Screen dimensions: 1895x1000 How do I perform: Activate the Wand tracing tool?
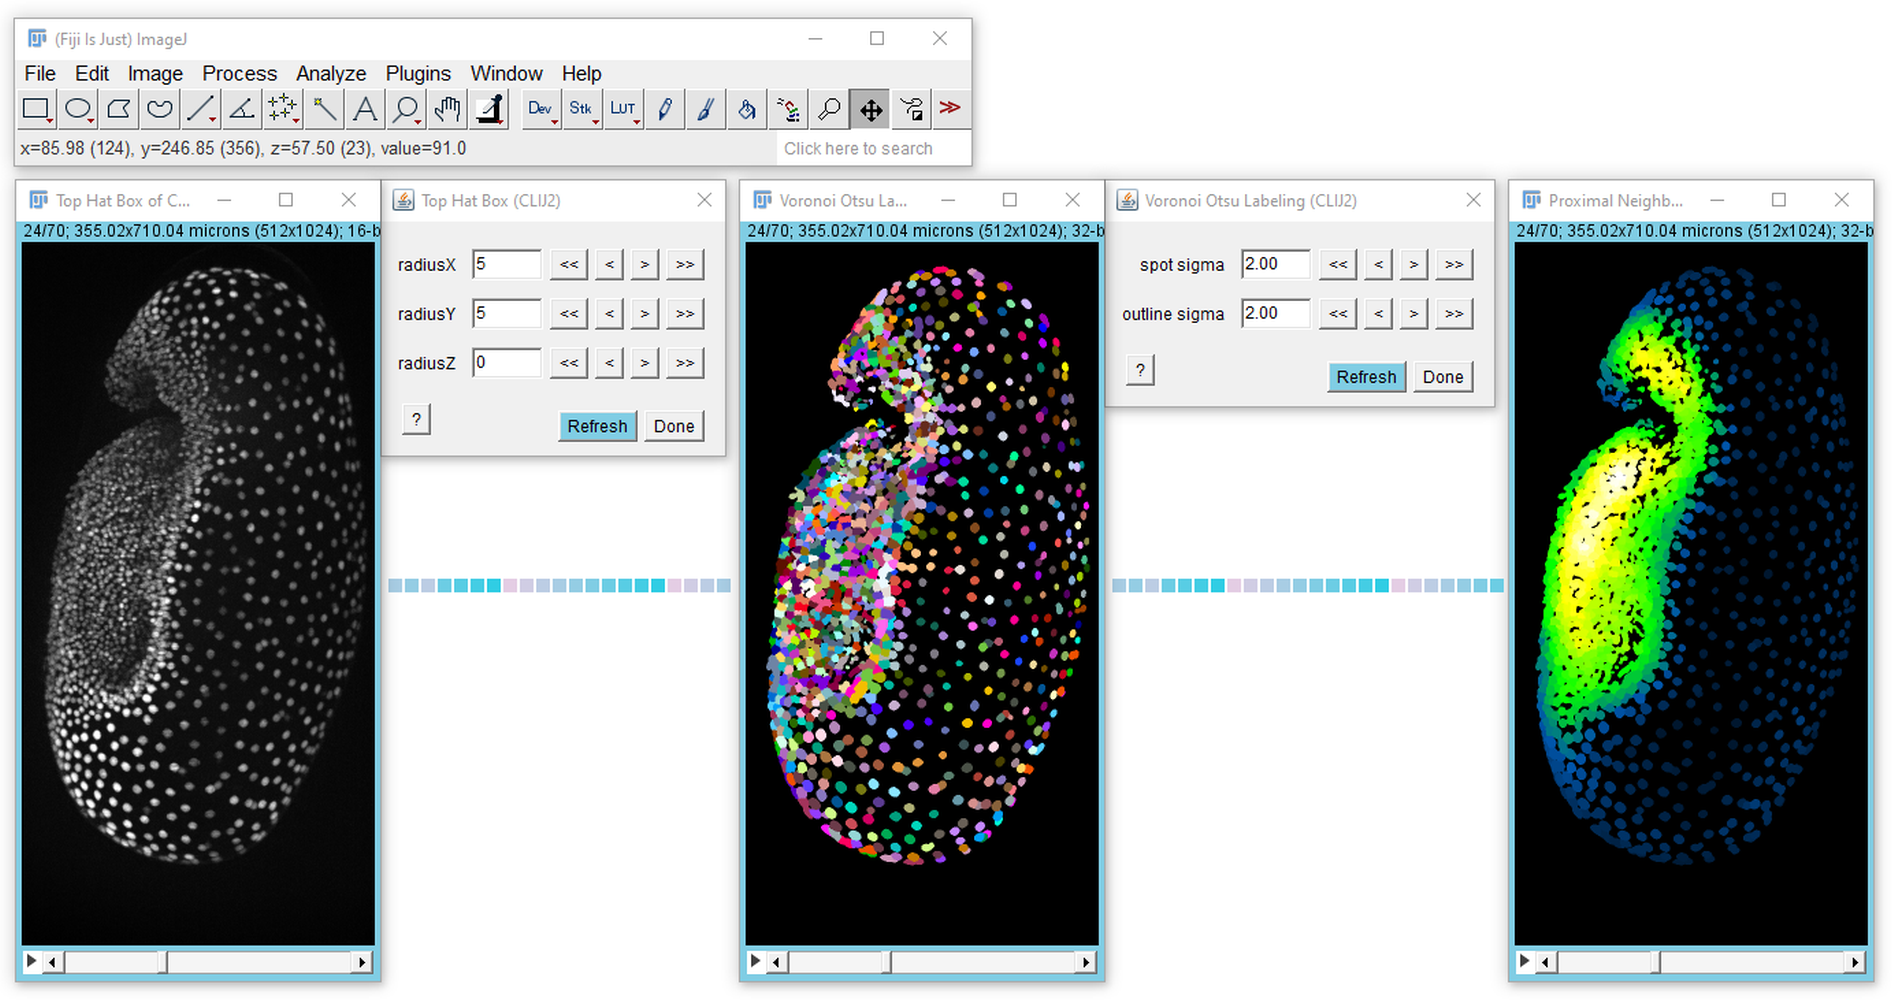pyautogui.click(x=324, y=109)
